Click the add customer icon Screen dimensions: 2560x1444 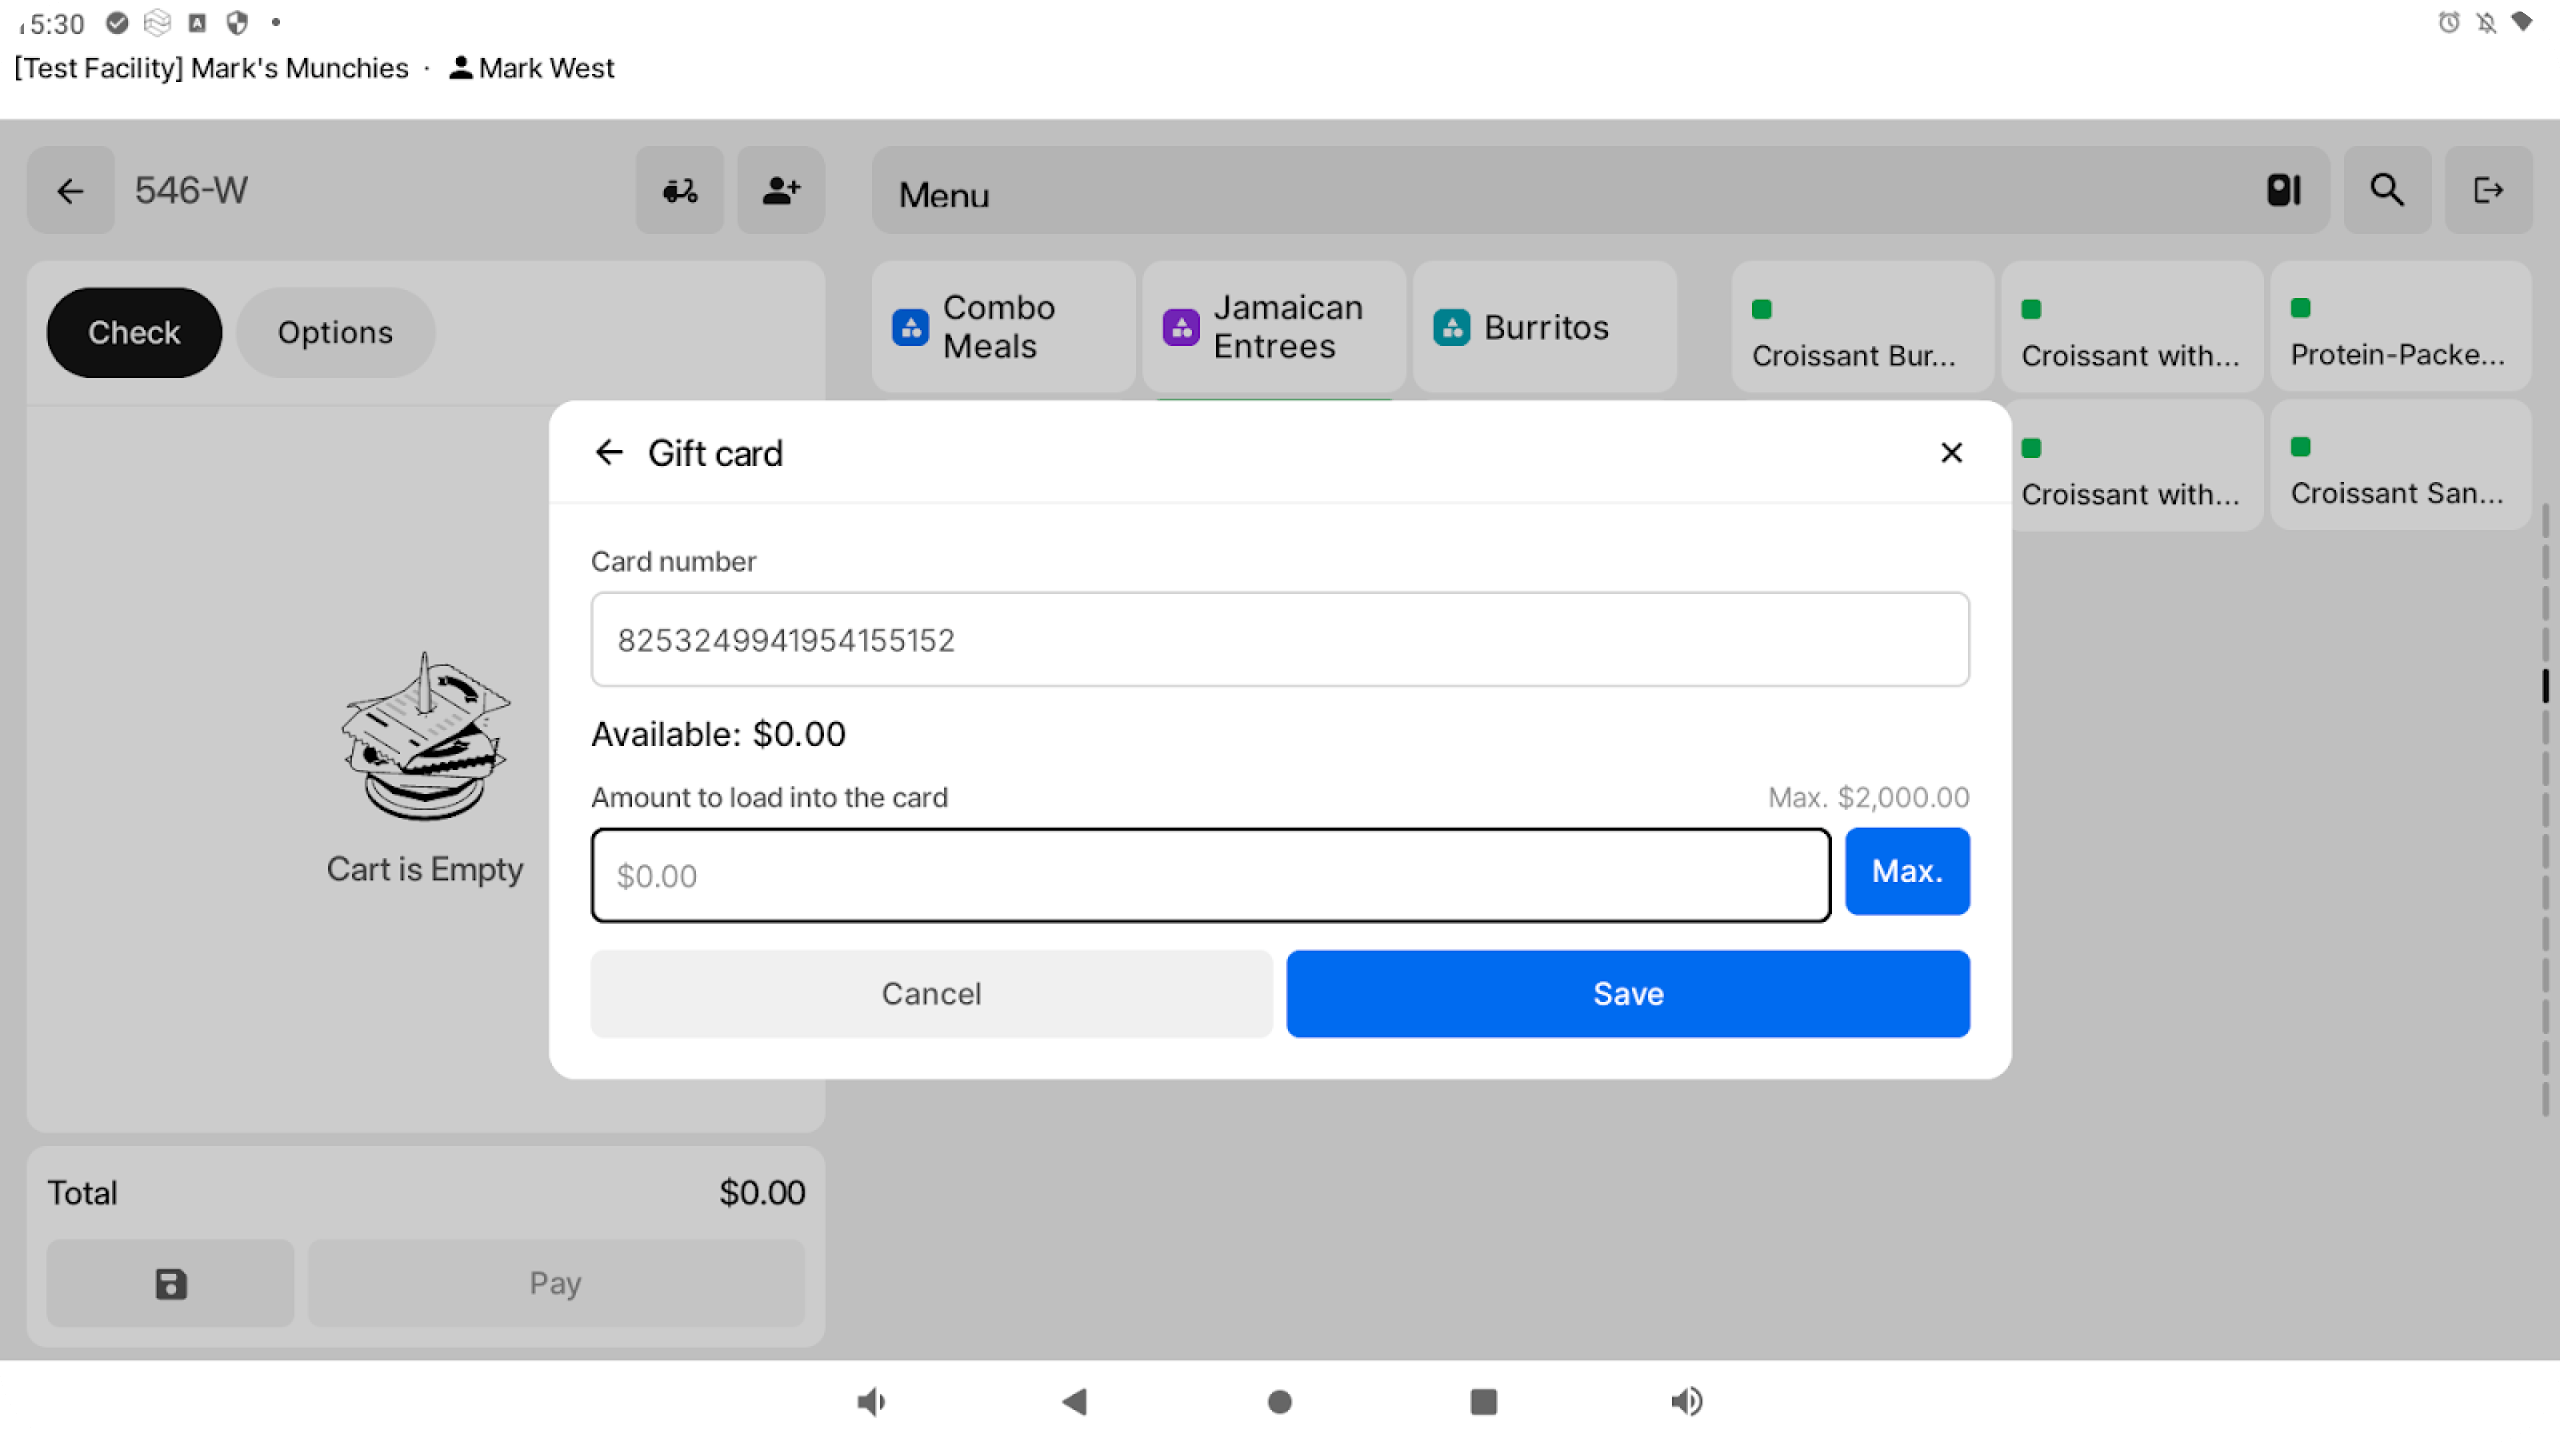point(781,190)
